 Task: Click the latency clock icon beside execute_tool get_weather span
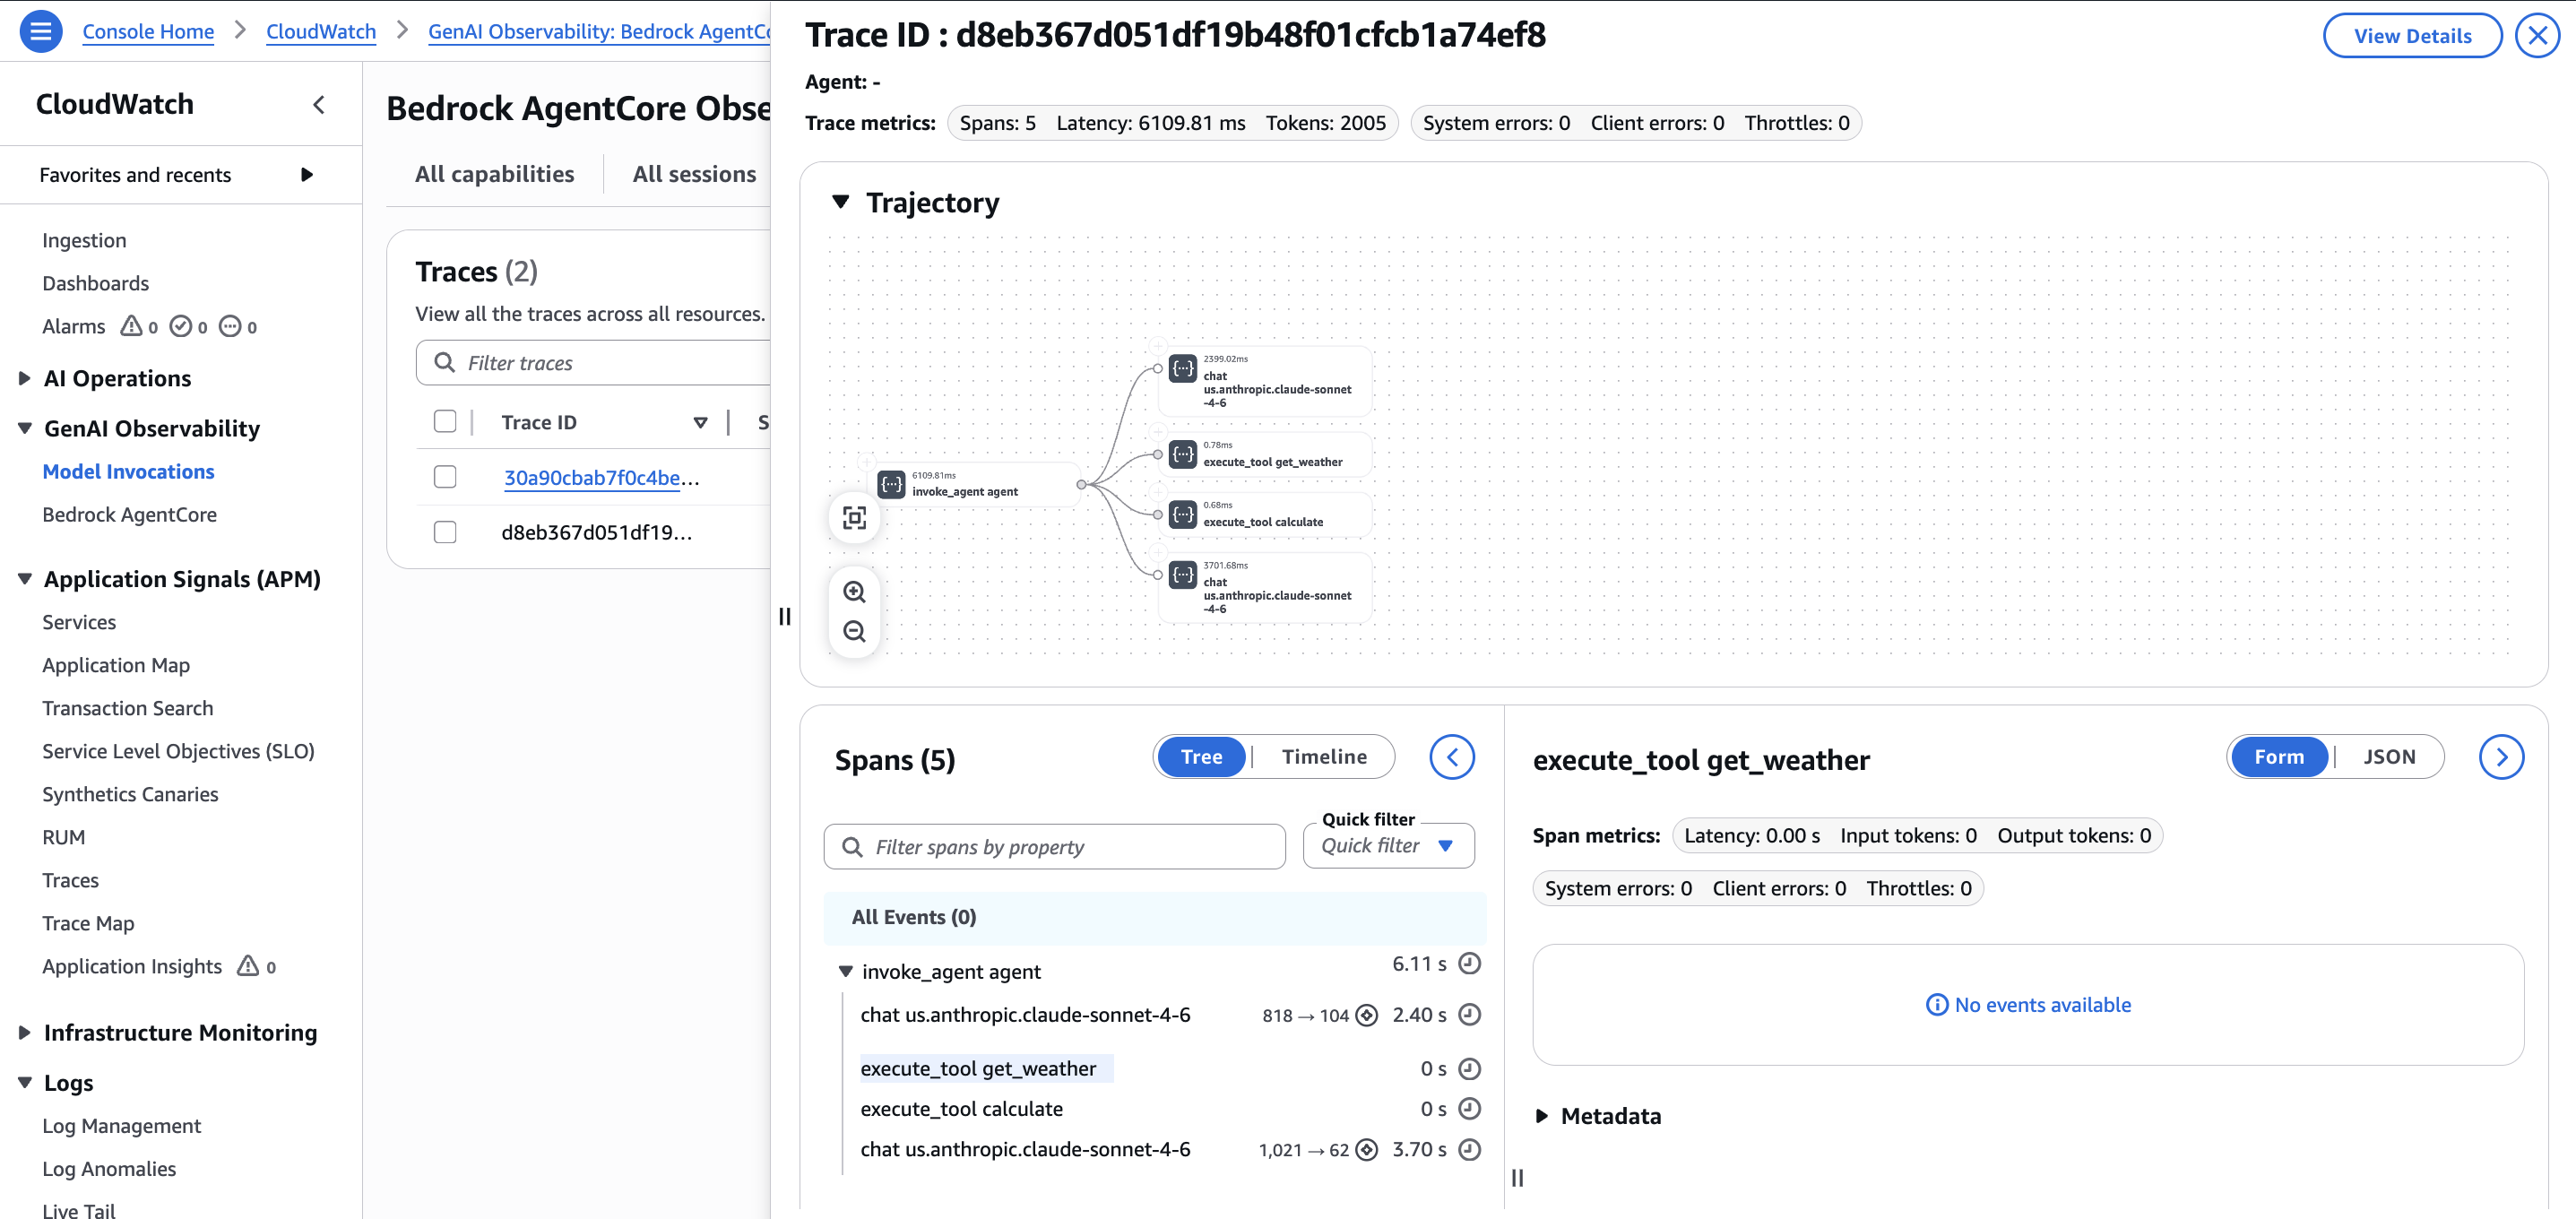[1468, 1068]
